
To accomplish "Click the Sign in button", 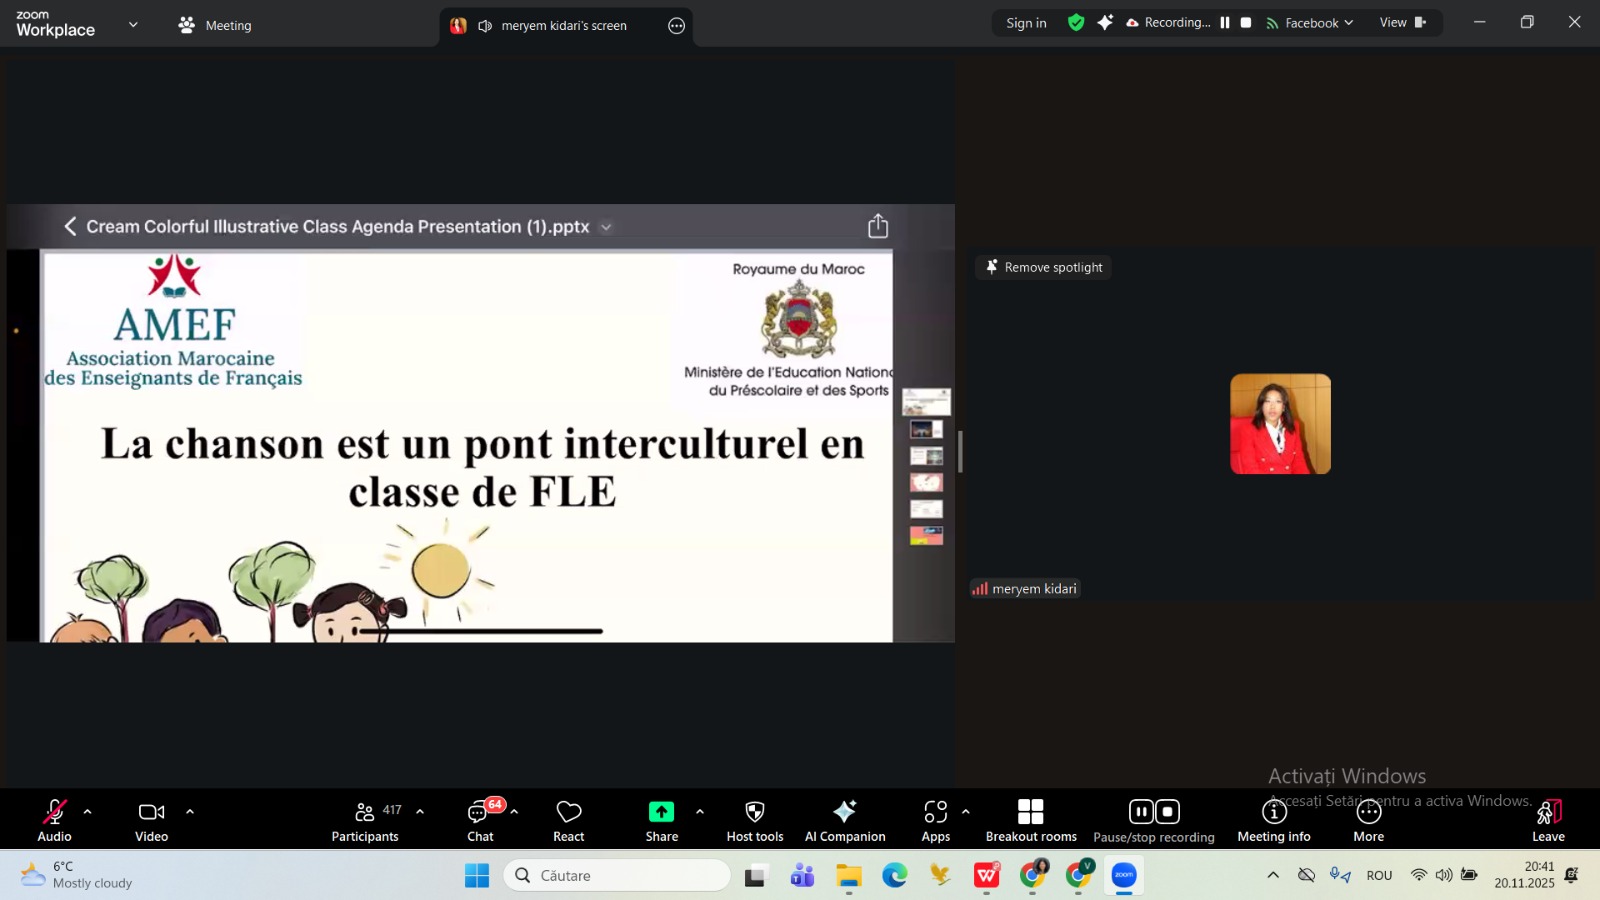I will (x=1026, y=23).
